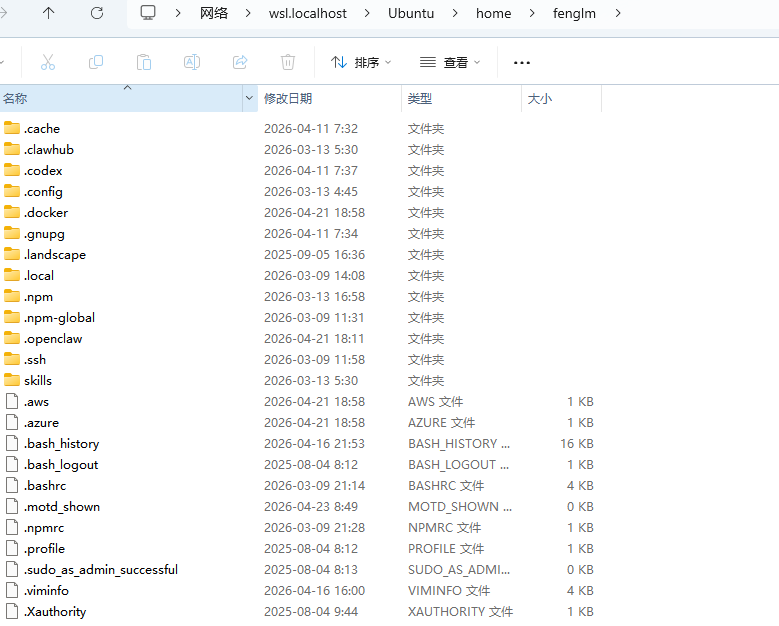Click the 16 KB size value
Viewport: 779px width, 626px height.
pos(577,443)
